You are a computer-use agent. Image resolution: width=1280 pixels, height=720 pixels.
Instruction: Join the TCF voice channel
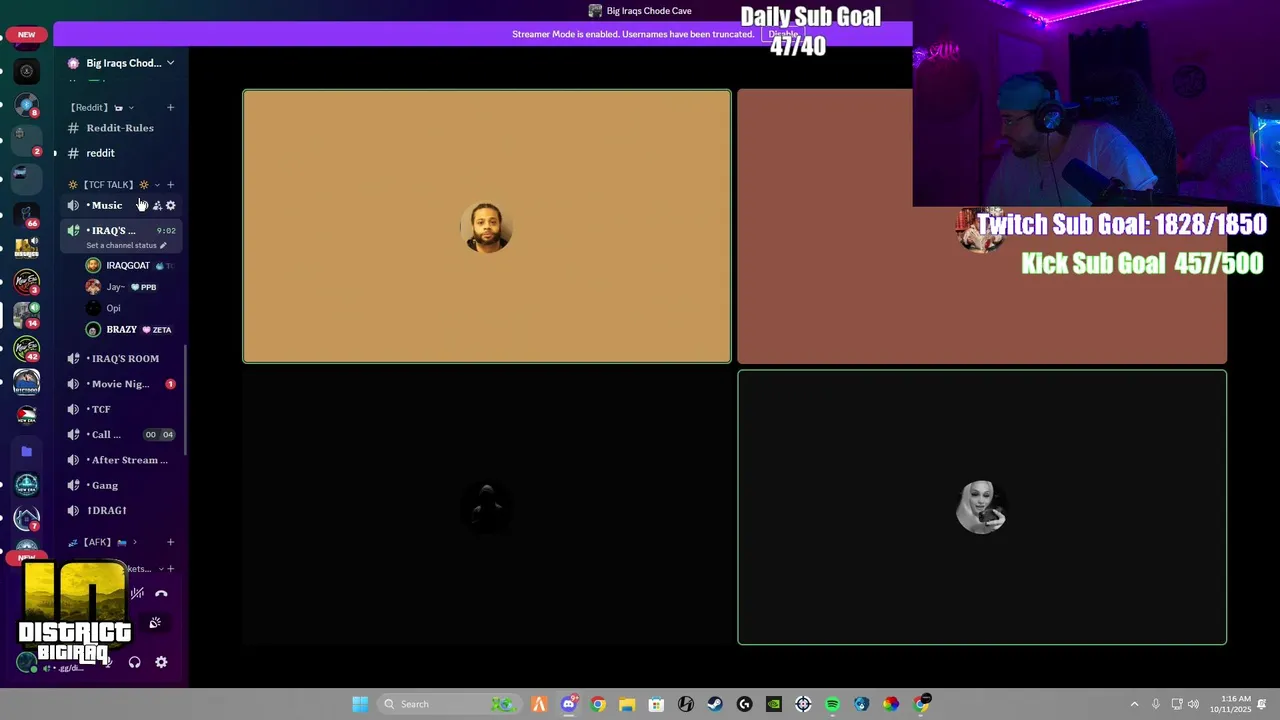[x=122, y=409]
